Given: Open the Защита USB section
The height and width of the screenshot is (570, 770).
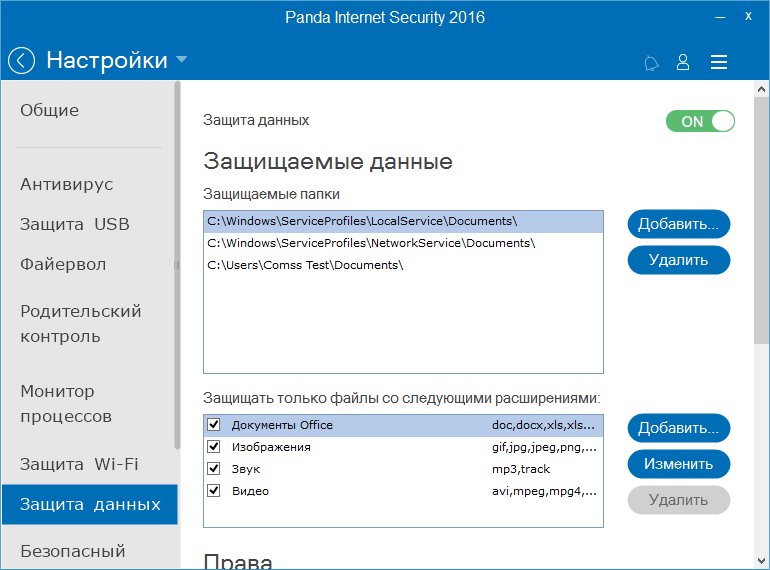Looking at the screenshot, I should (x=75, y=224).
